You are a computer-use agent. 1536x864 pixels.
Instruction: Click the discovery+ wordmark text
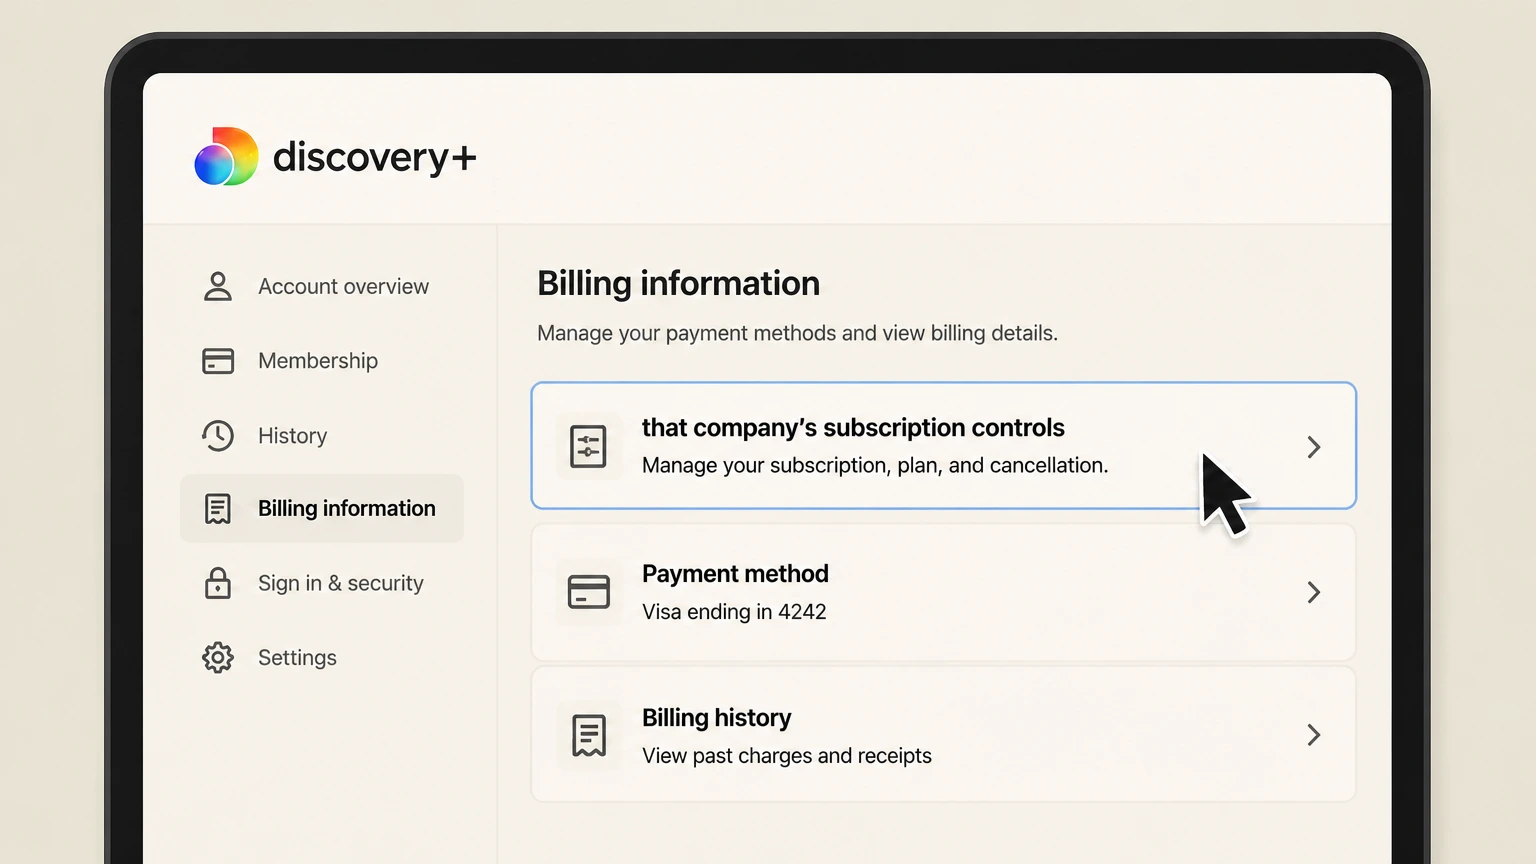click(x=375, y=157)
